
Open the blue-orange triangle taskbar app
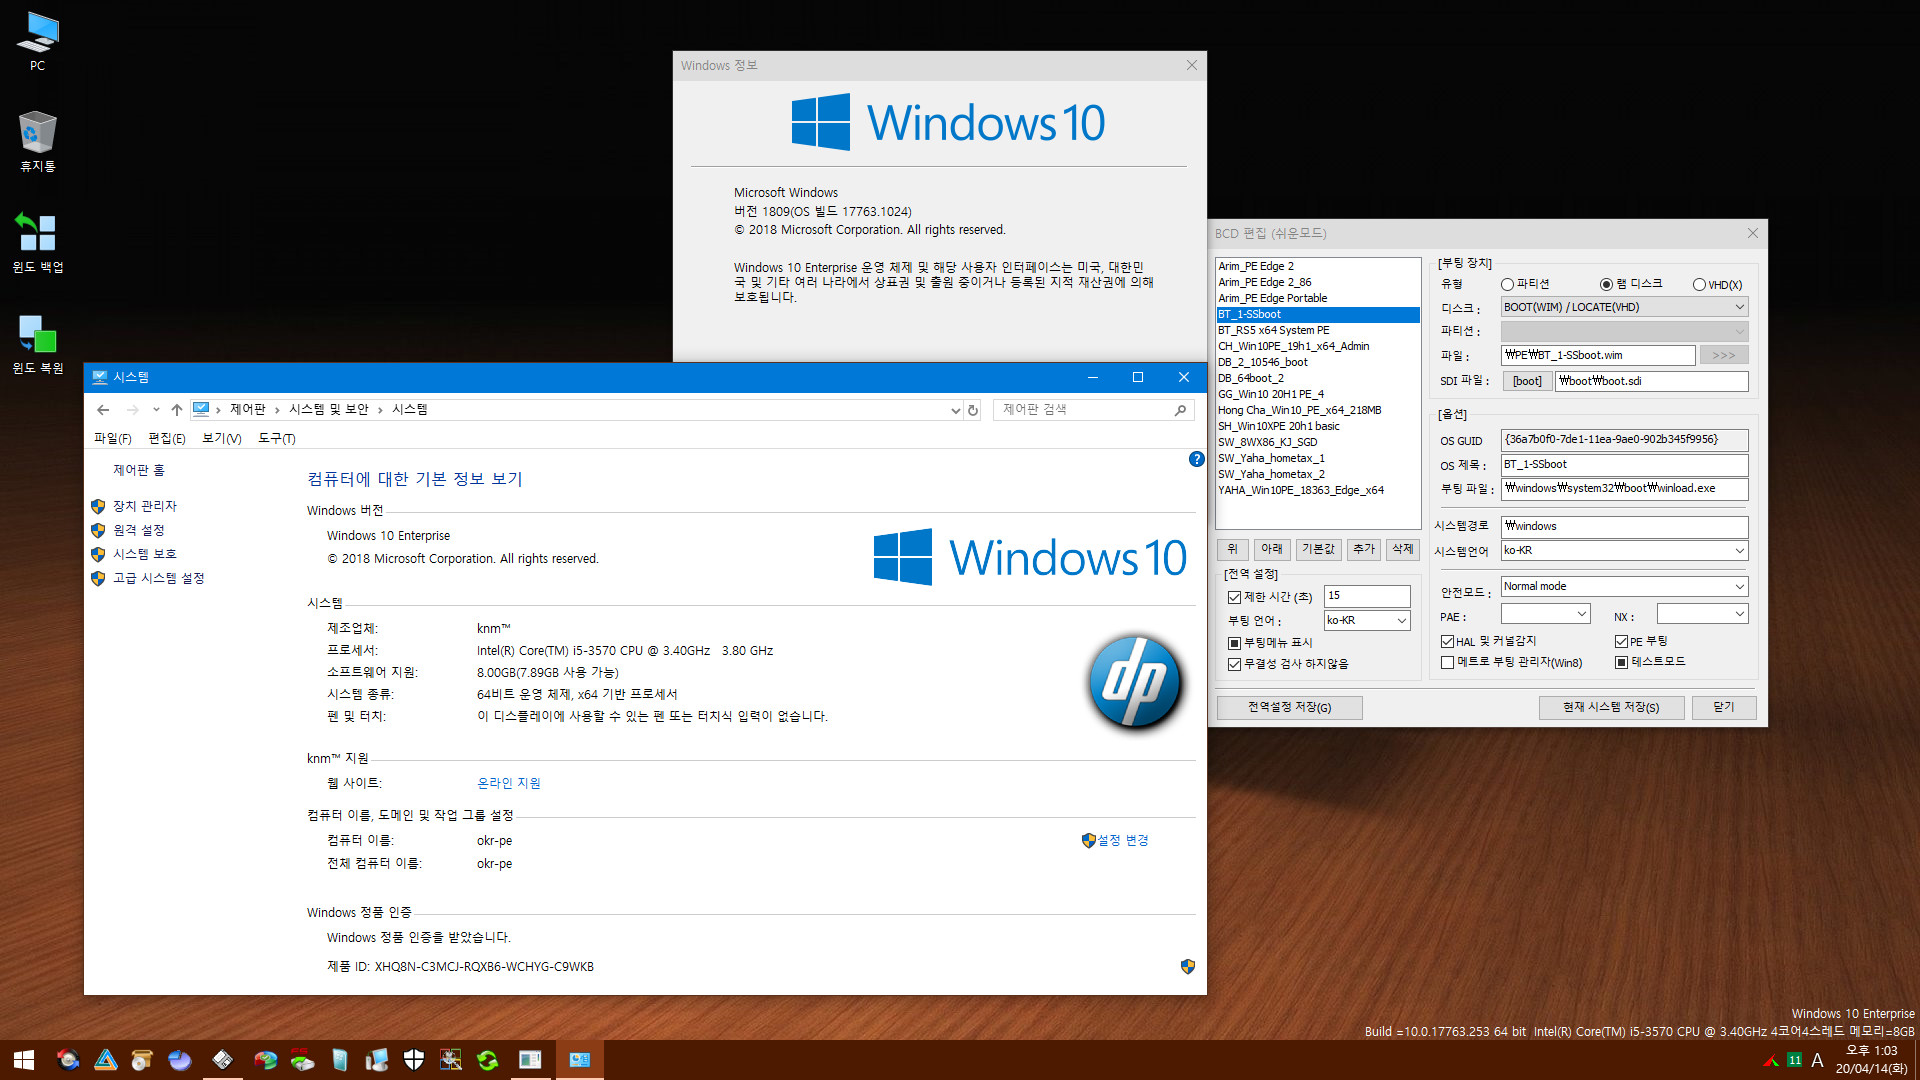tap(106, 1060)
